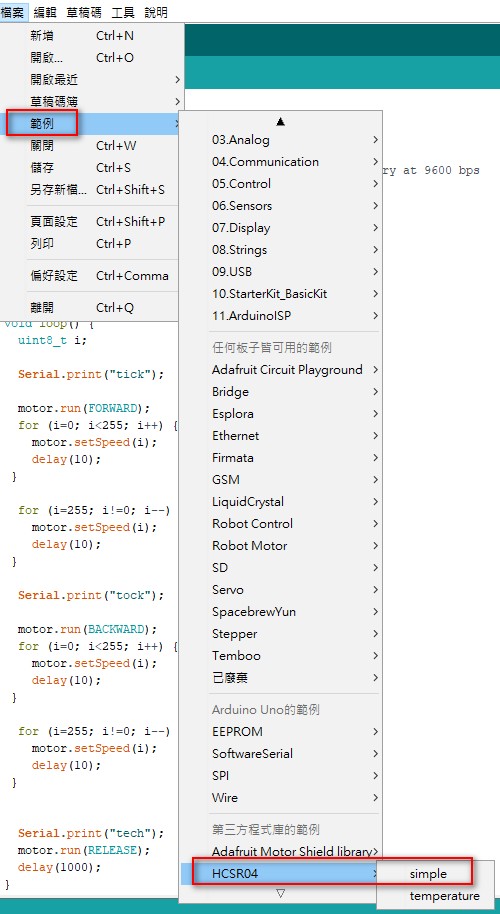Open the 04.Communication examples submenu
Image resolution: width=500 pixels, height=914 pixels.
coord(281,161)
